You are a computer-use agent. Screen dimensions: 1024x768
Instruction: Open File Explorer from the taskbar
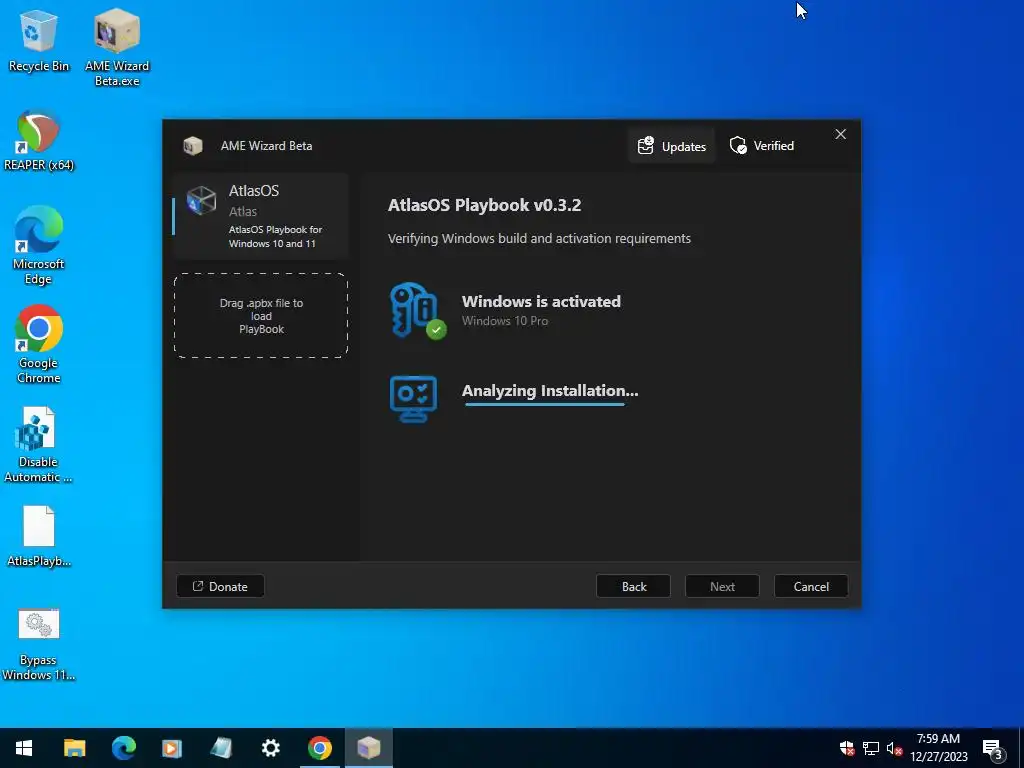coord(74,748)
